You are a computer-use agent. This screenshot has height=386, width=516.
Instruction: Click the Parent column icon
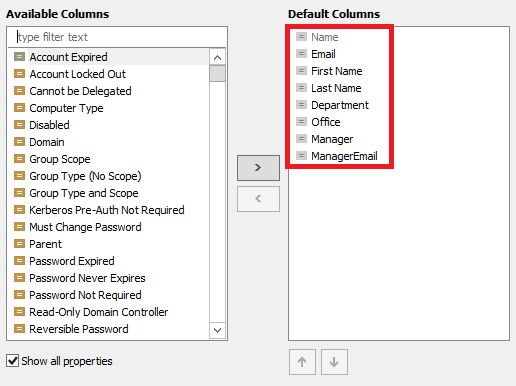[19, 244]
